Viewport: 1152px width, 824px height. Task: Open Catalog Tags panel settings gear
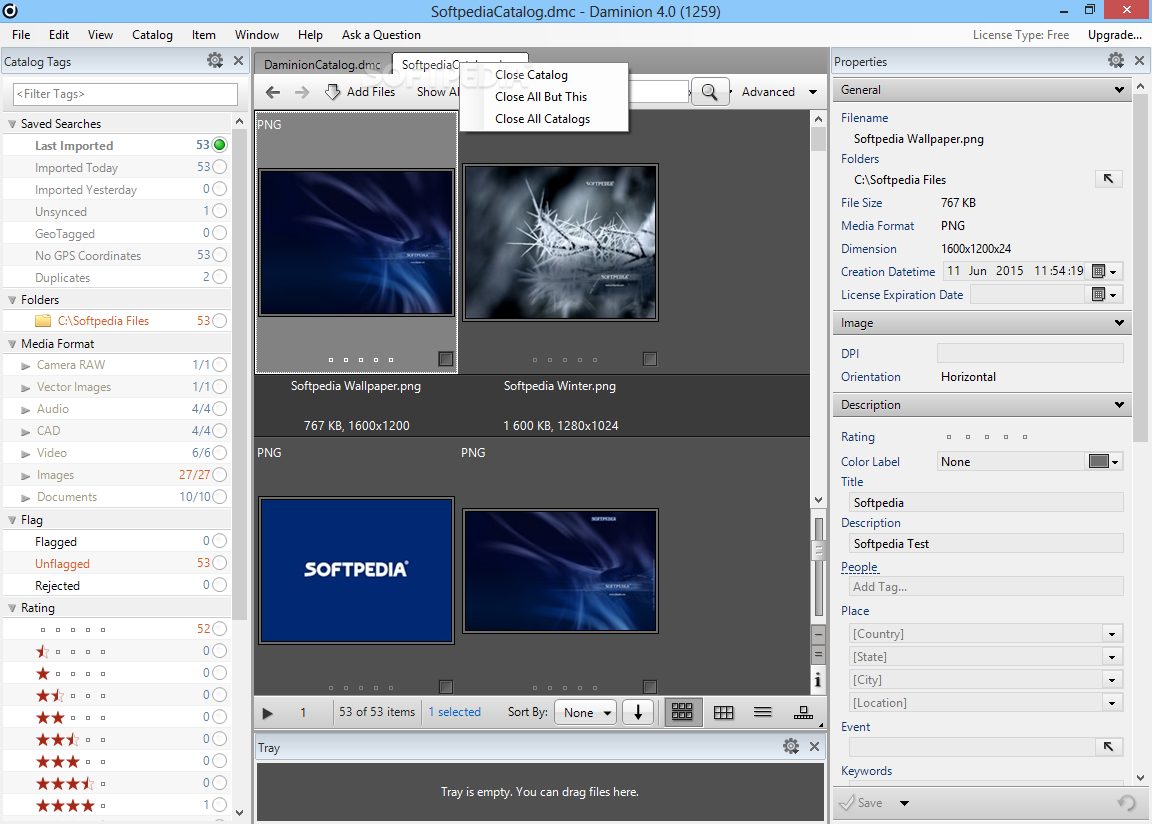tap(215, 60)
